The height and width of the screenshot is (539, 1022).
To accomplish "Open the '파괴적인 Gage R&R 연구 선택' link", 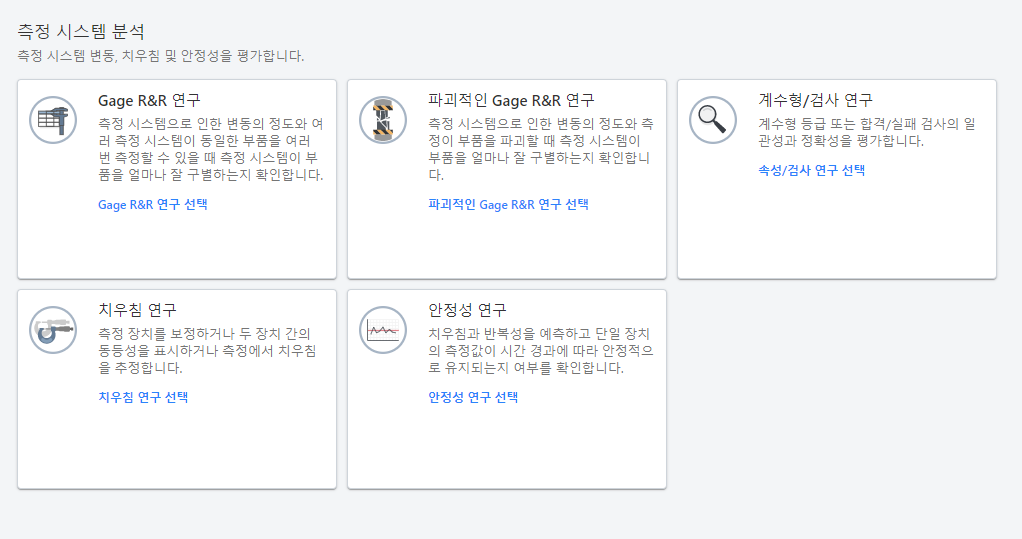I will point(508,205).
